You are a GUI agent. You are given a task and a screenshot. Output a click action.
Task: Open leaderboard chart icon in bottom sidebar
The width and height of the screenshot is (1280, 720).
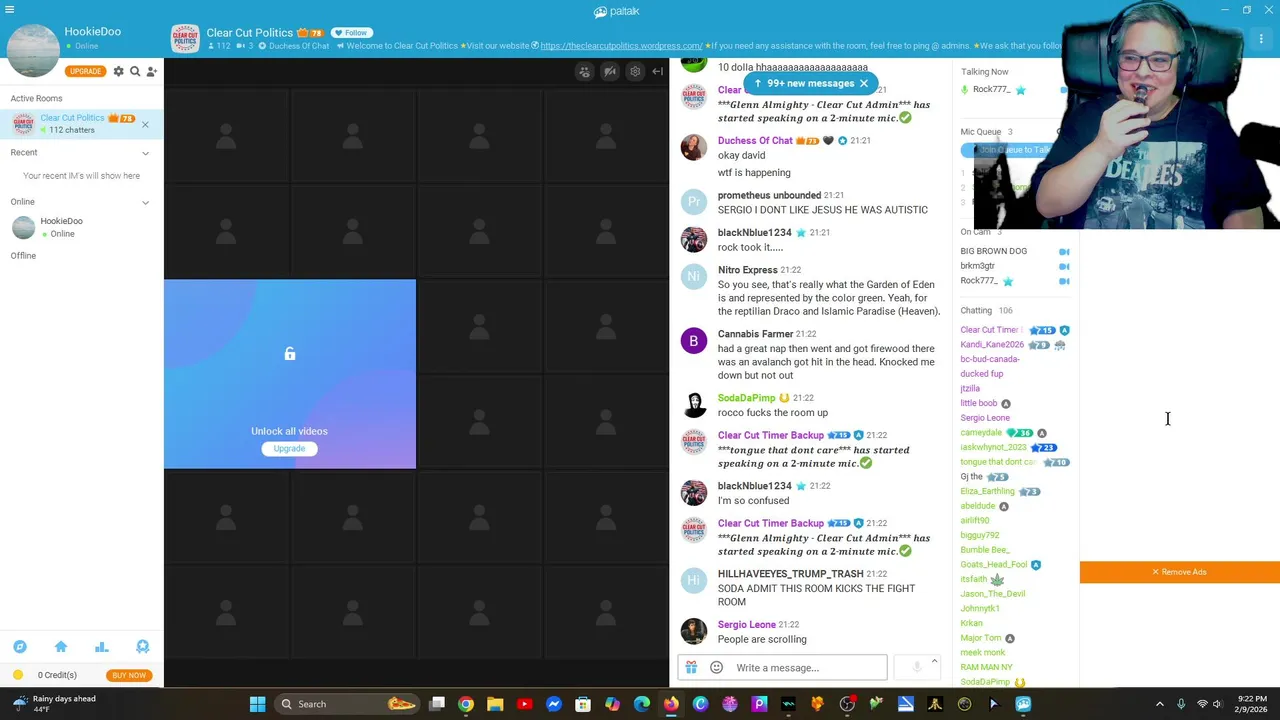[x=102, y=647]
